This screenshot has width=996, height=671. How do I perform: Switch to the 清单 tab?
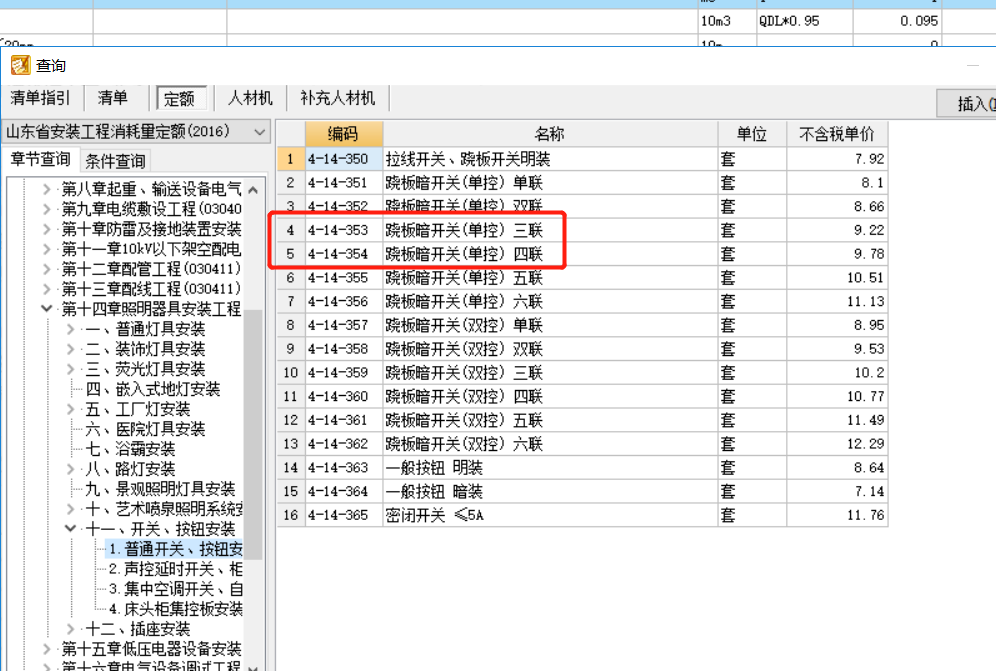[x=112, y=98]
